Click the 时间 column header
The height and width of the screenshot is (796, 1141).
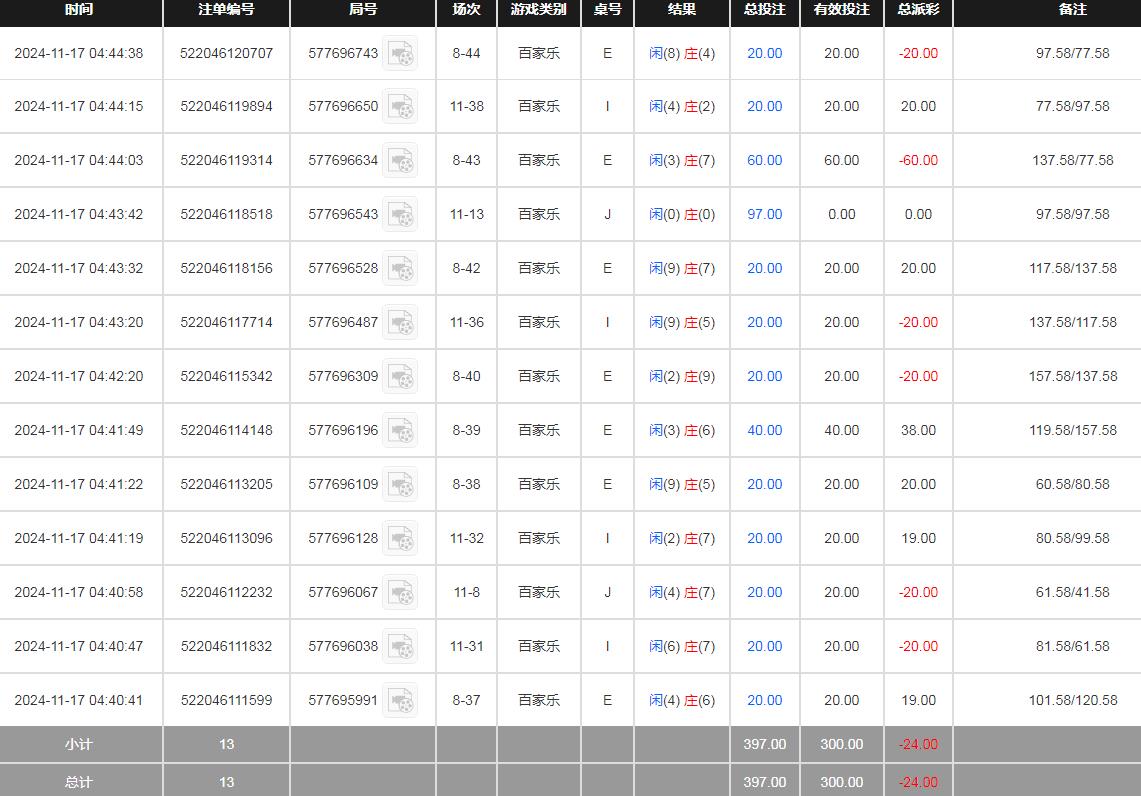(79, 10)
